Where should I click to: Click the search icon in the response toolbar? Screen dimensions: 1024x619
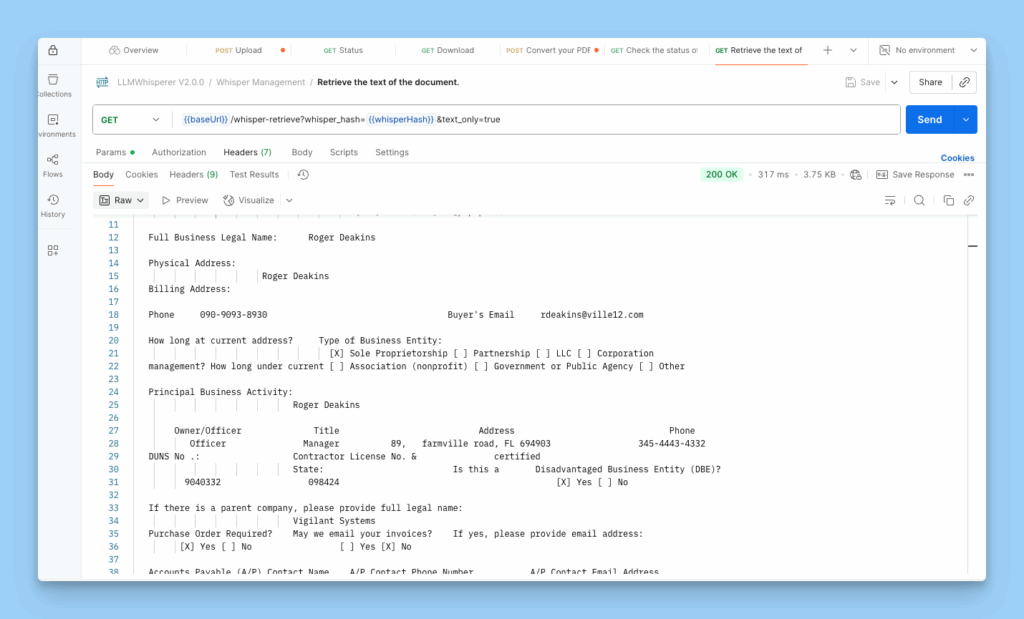919,200
